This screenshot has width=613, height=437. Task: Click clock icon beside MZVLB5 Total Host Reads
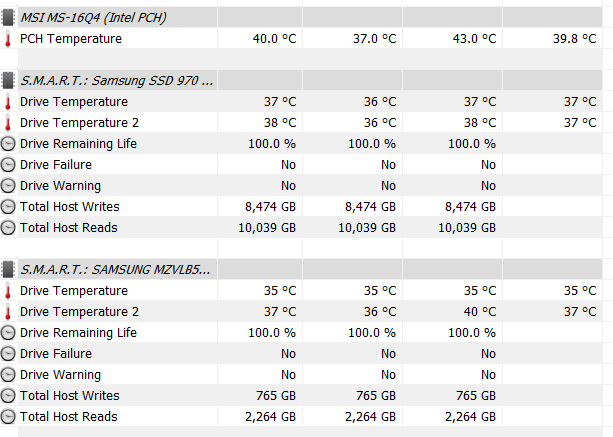click(8, 417)
